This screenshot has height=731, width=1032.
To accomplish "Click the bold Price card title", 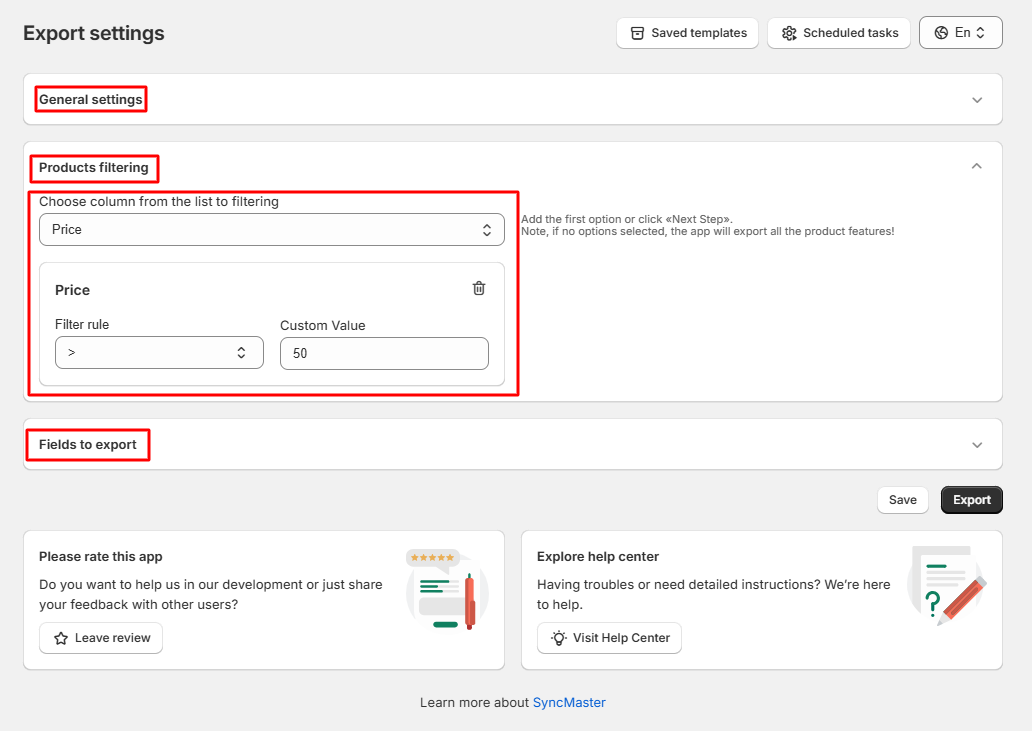I will pos(72,290).
